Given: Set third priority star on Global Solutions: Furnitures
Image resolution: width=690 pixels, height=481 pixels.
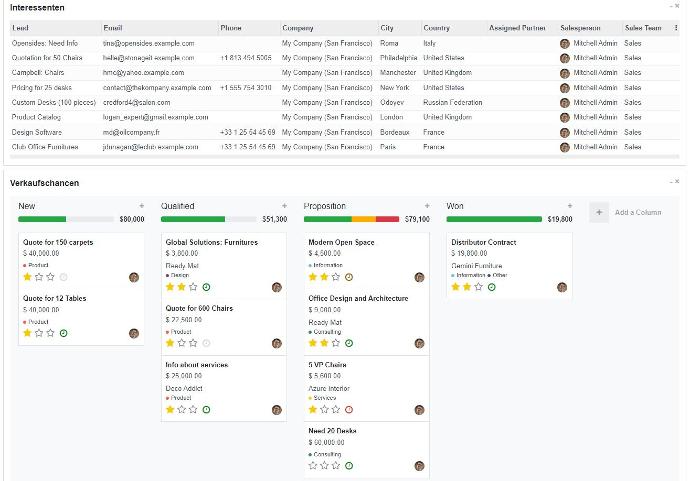Looking at the screenshot, I should click(x=193, y=287).
